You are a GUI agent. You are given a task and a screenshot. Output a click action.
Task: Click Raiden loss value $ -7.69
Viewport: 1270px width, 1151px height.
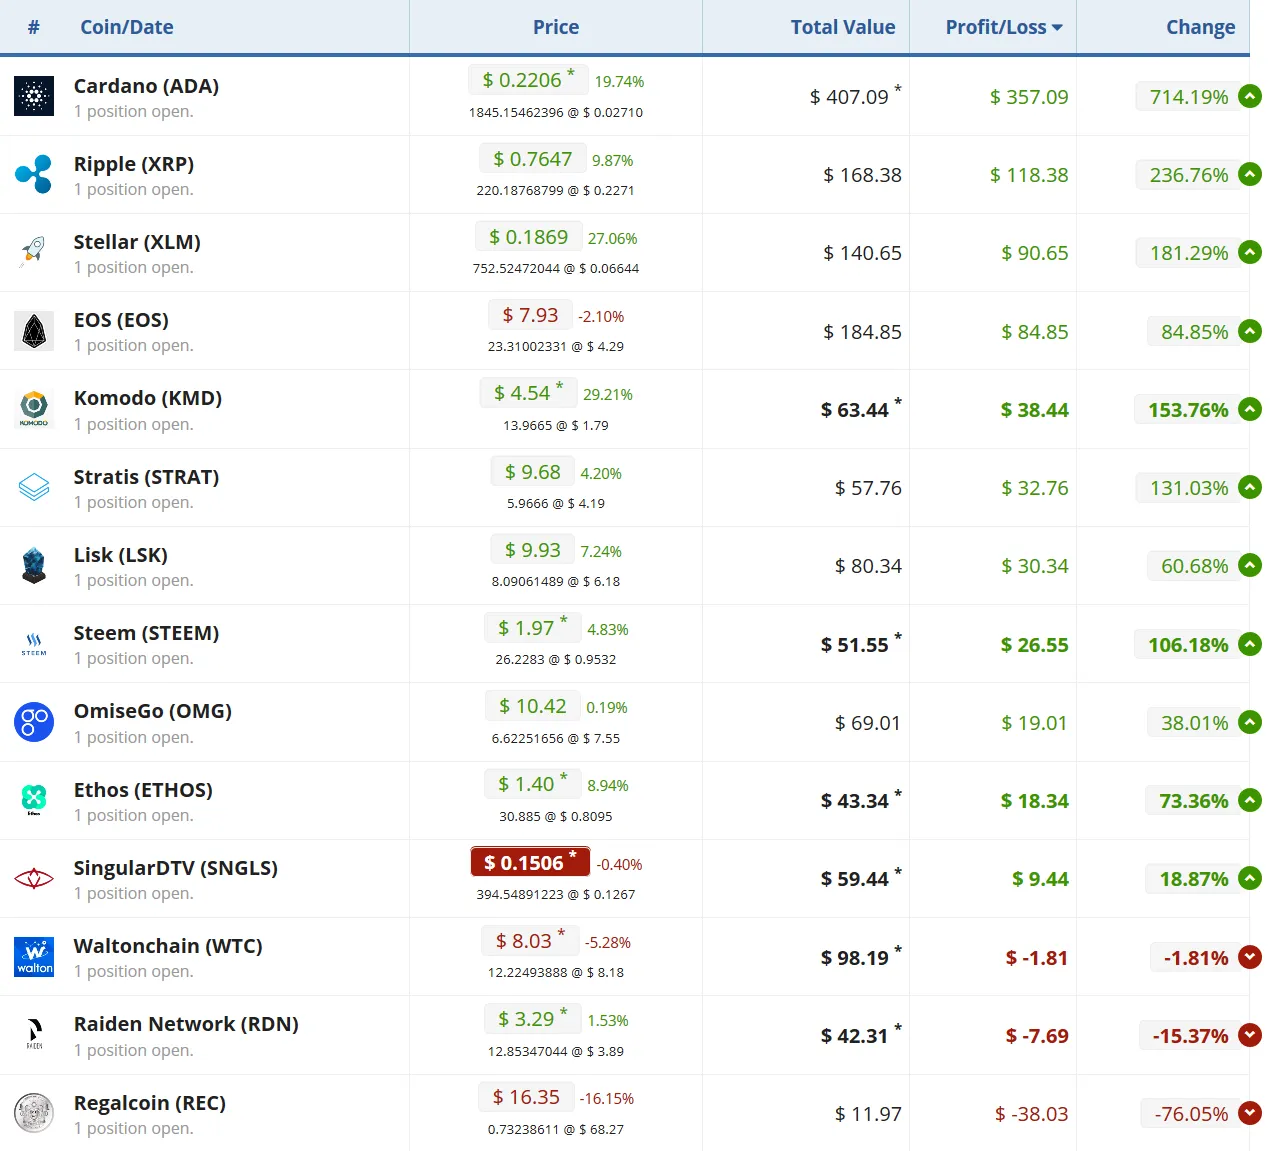[x=1037, y=1036]
